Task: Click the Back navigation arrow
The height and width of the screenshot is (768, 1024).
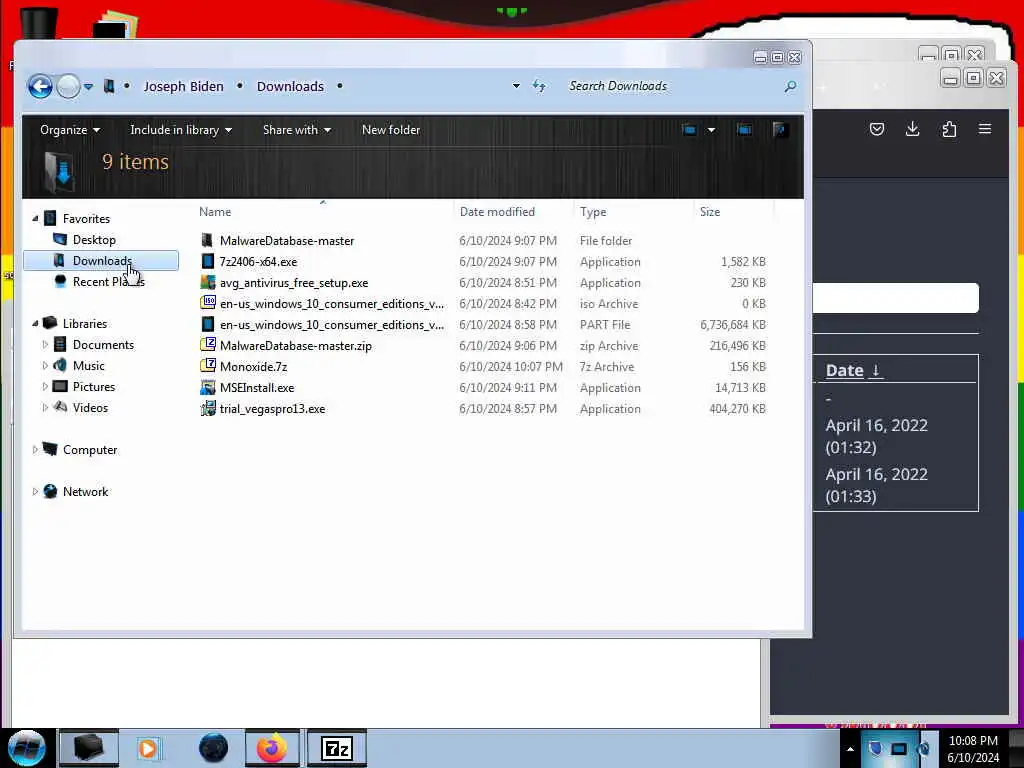Action: pyautogui.click(x=40, y=86)
